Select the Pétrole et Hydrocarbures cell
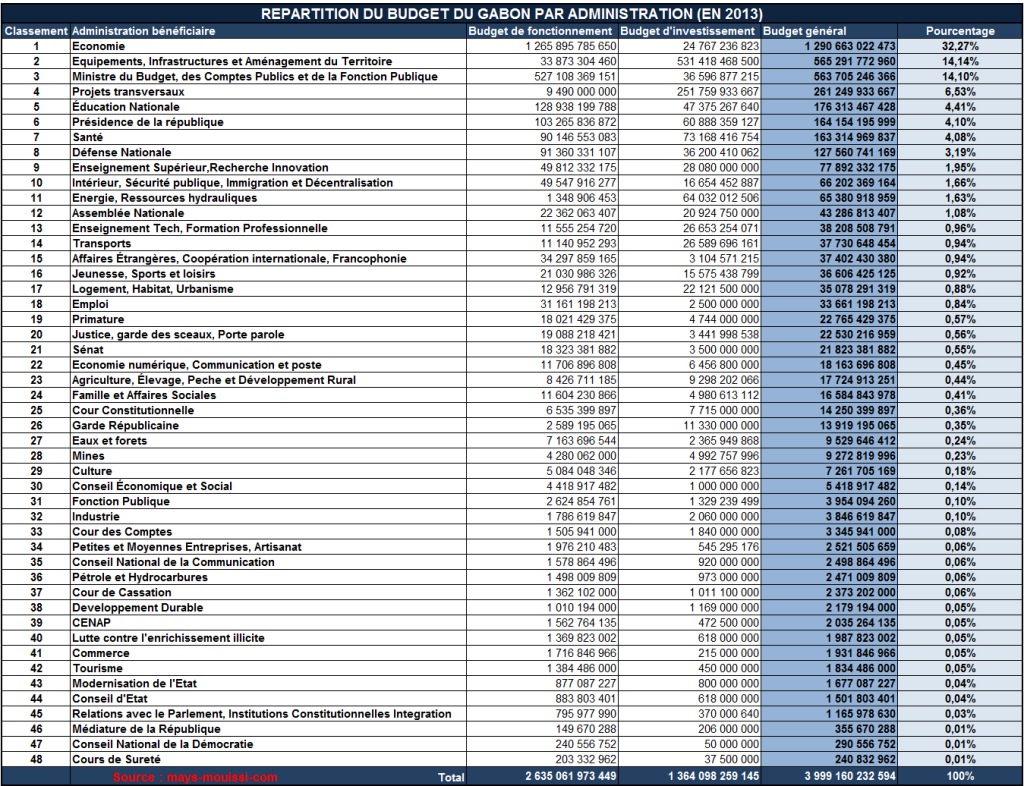Screen dimensions: 1024x786 point(140,577)
